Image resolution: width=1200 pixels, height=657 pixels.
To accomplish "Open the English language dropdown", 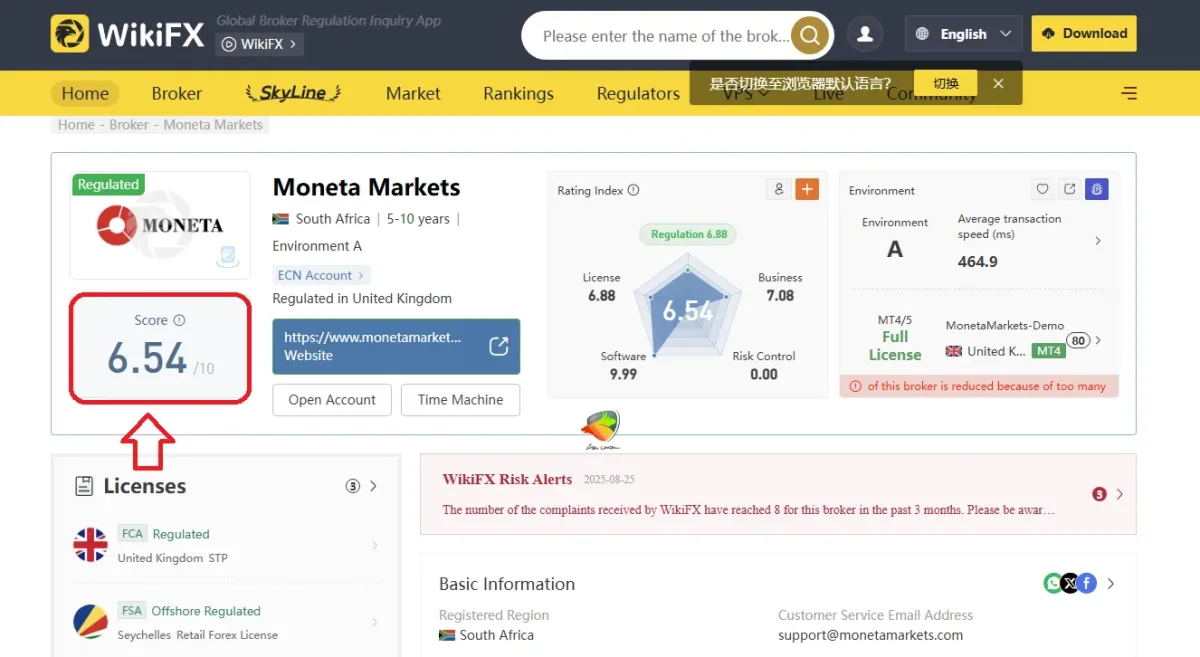I will [964, 34].
